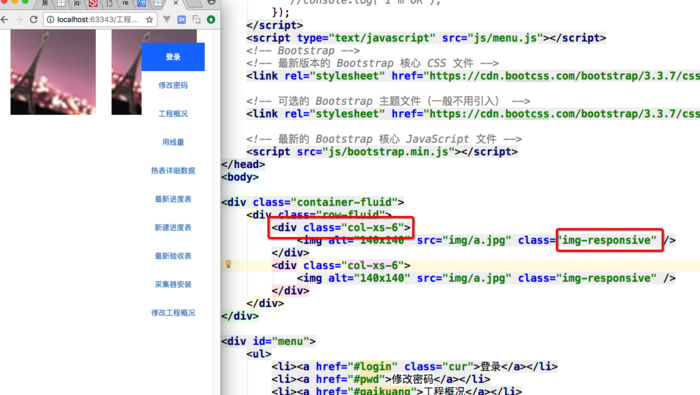Close the current browser tab
The image size is (700, 395).
[175, 3]
